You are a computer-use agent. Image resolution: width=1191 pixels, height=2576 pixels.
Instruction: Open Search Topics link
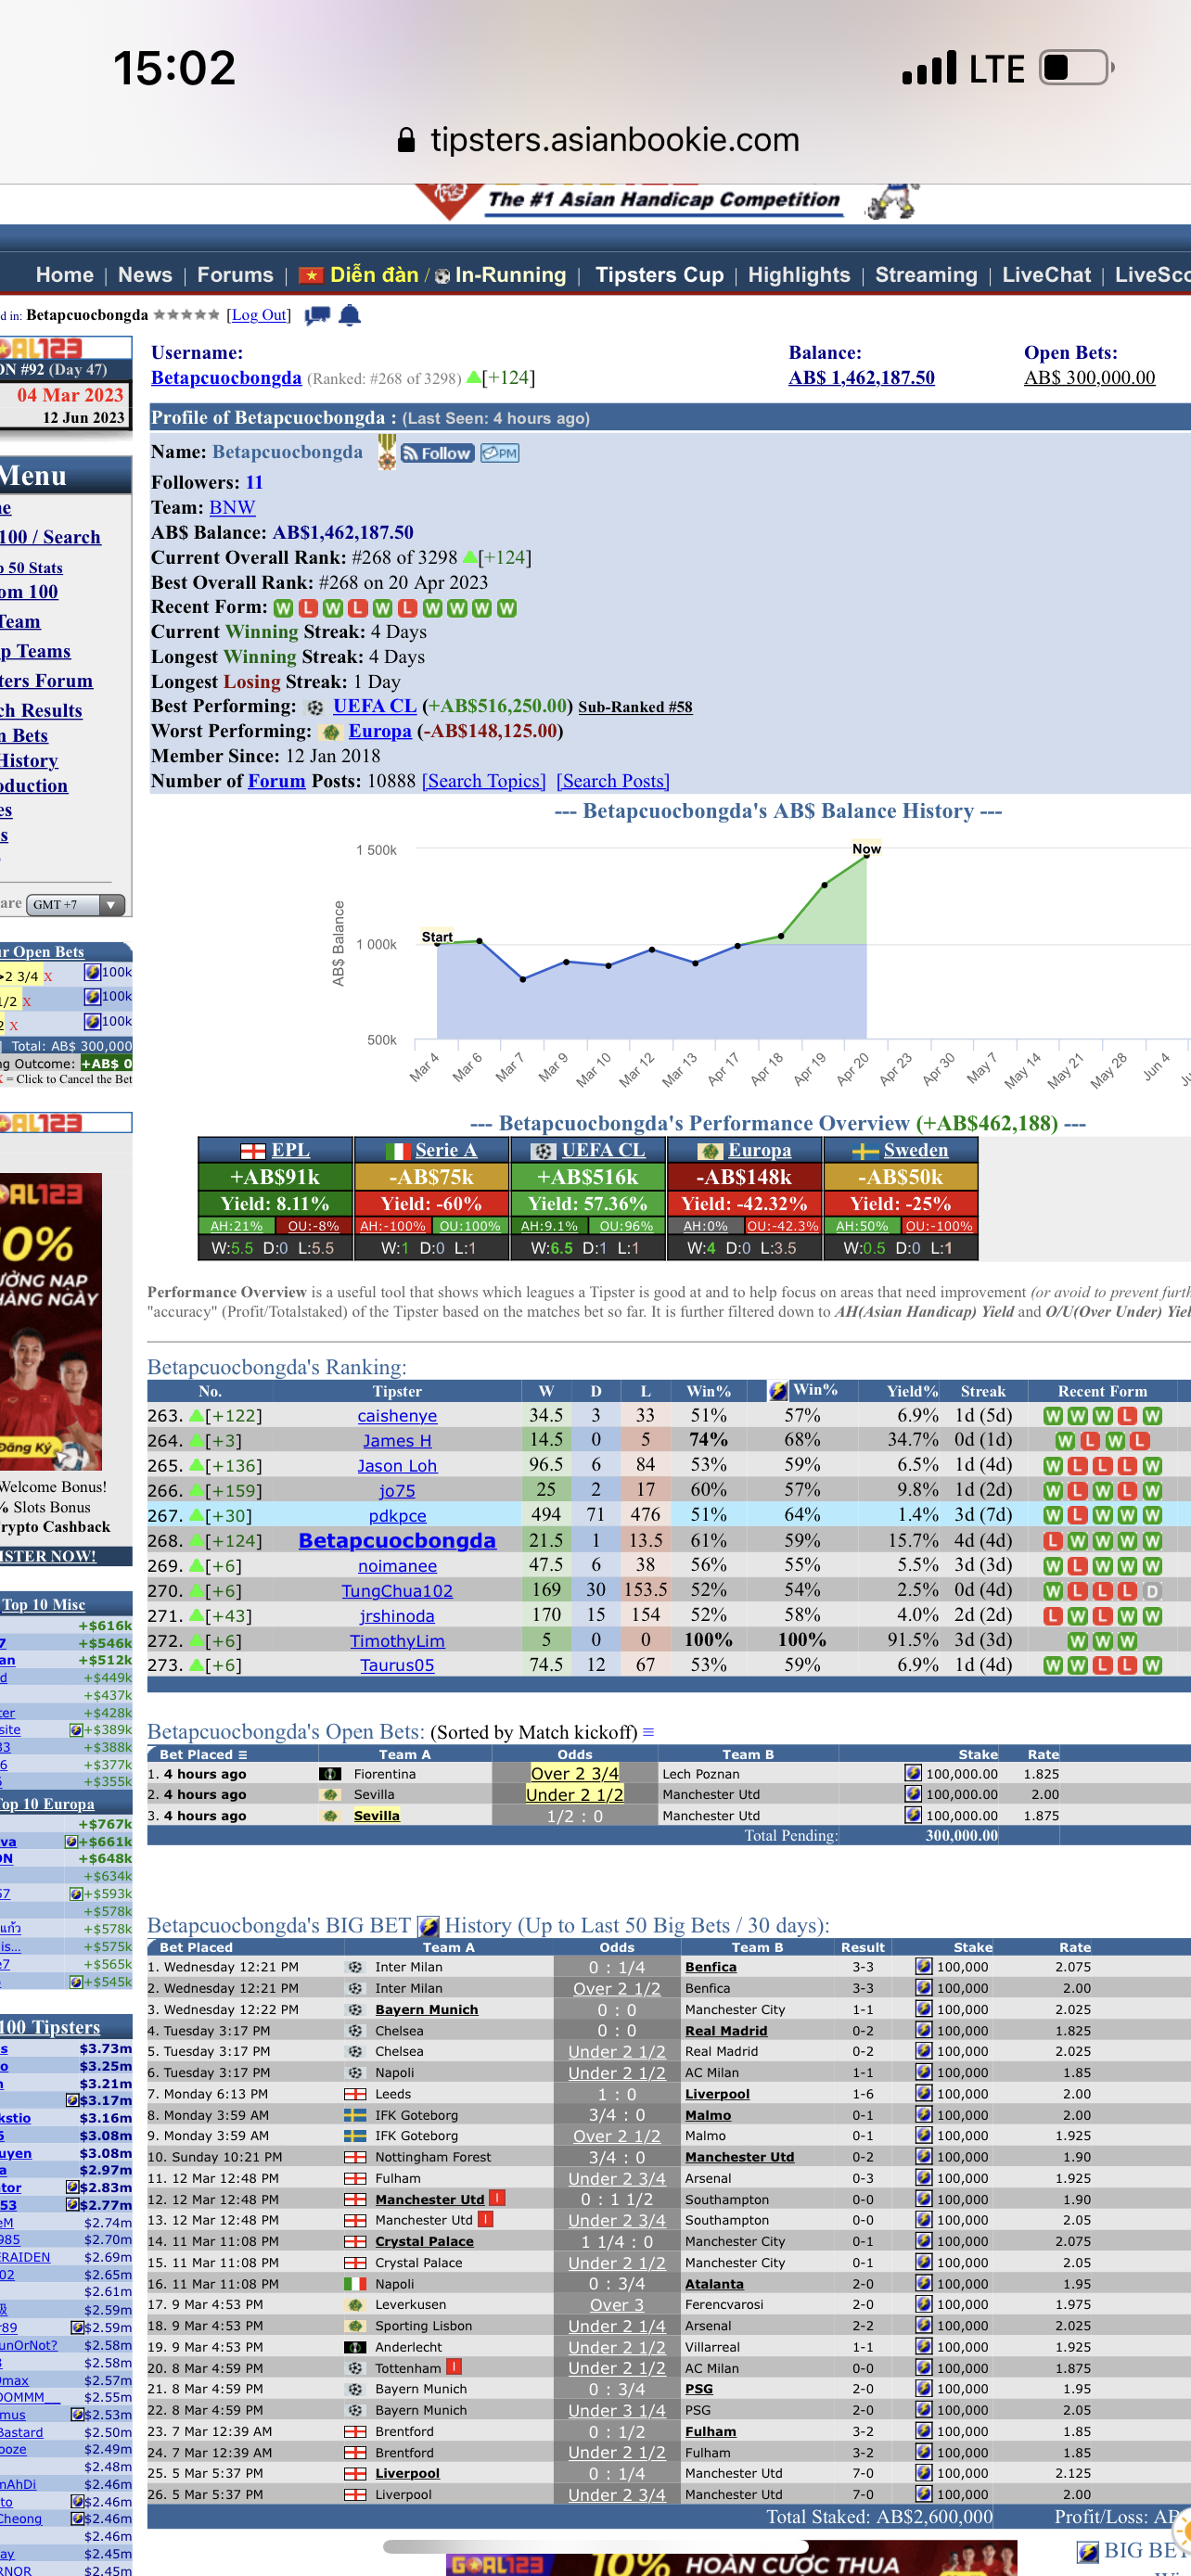484,781
